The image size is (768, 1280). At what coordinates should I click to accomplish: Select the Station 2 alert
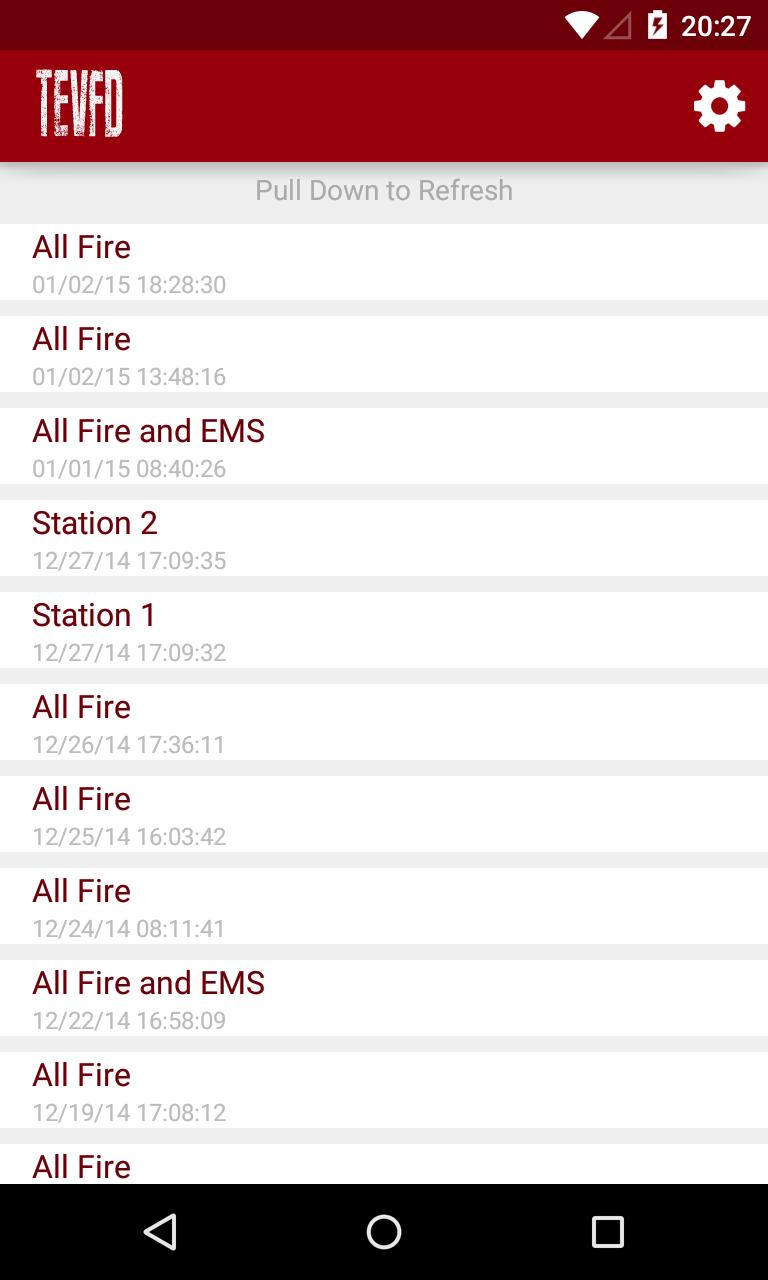384,538
